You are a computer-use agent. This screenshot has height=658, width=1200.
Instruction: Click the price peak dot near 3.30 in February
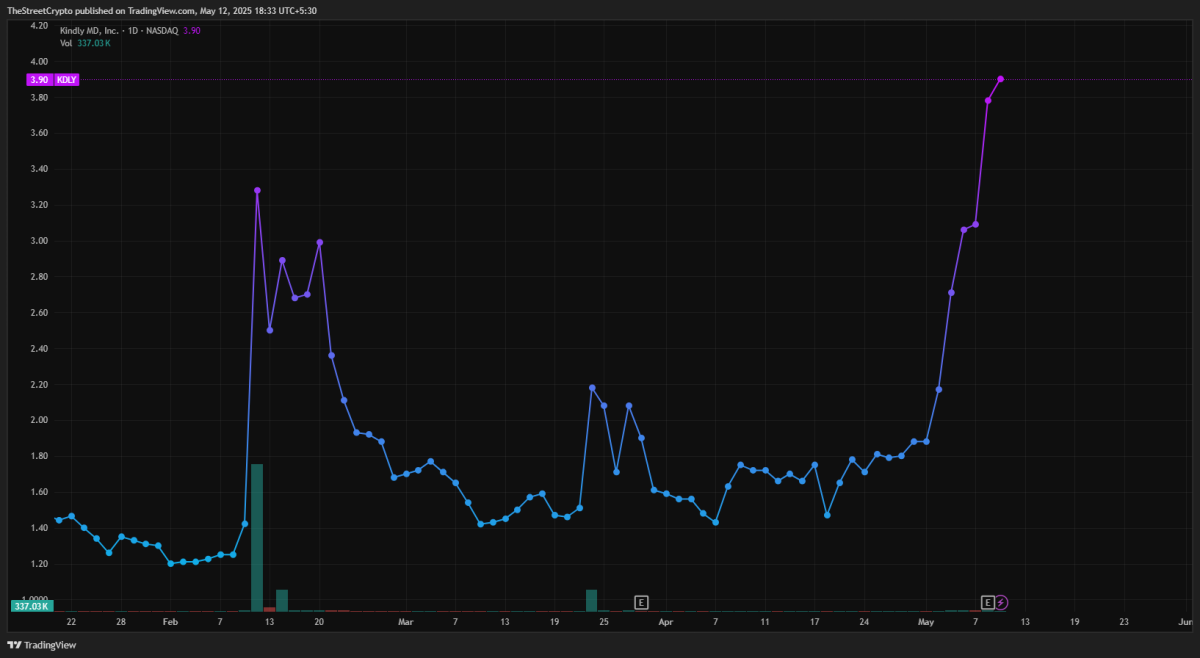(x=257, y=190)
